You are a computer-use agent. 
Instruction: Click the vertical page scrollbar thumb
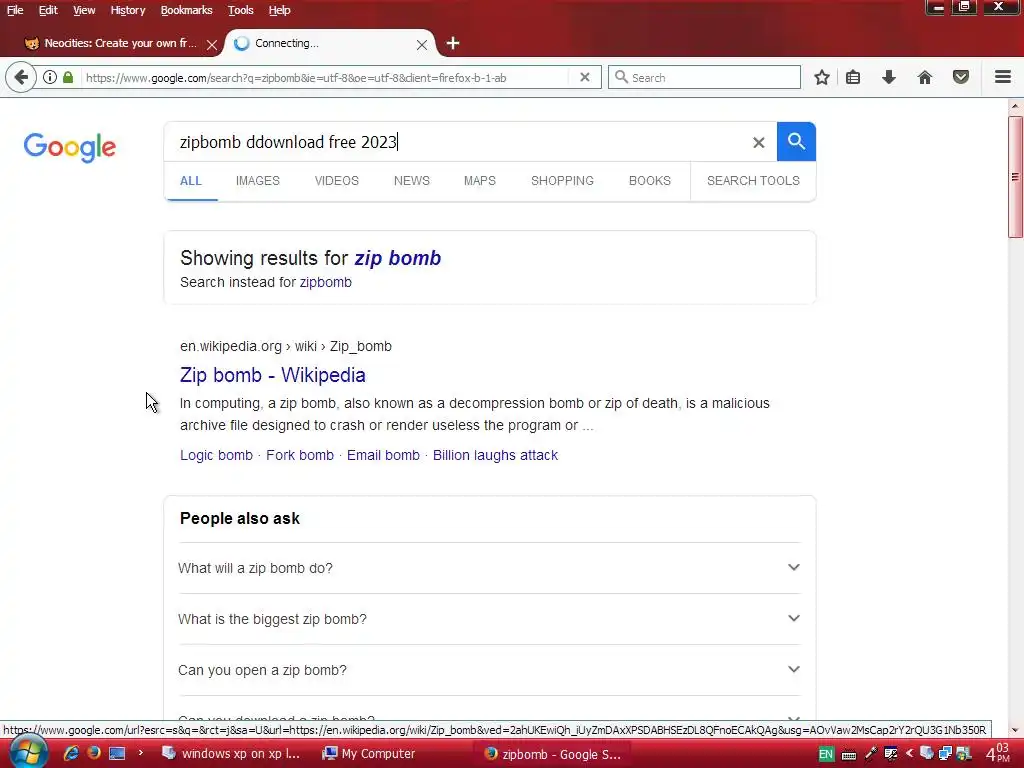(1016, 177)
